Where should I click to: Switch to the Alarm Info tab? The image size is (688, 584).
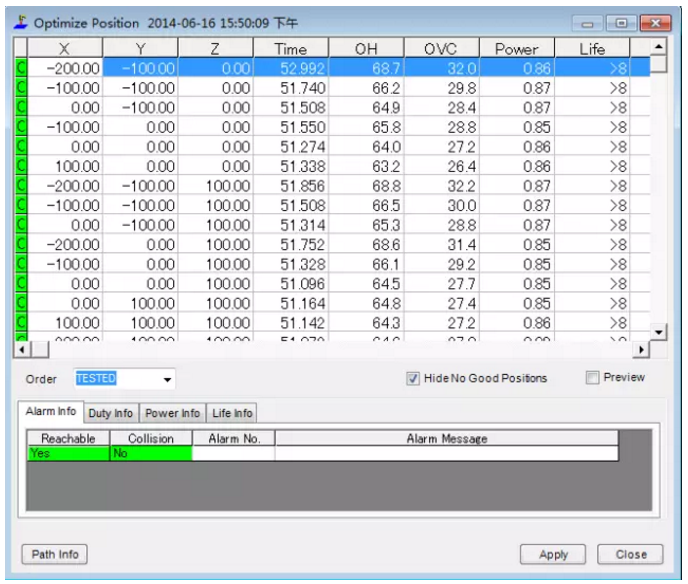50,412
